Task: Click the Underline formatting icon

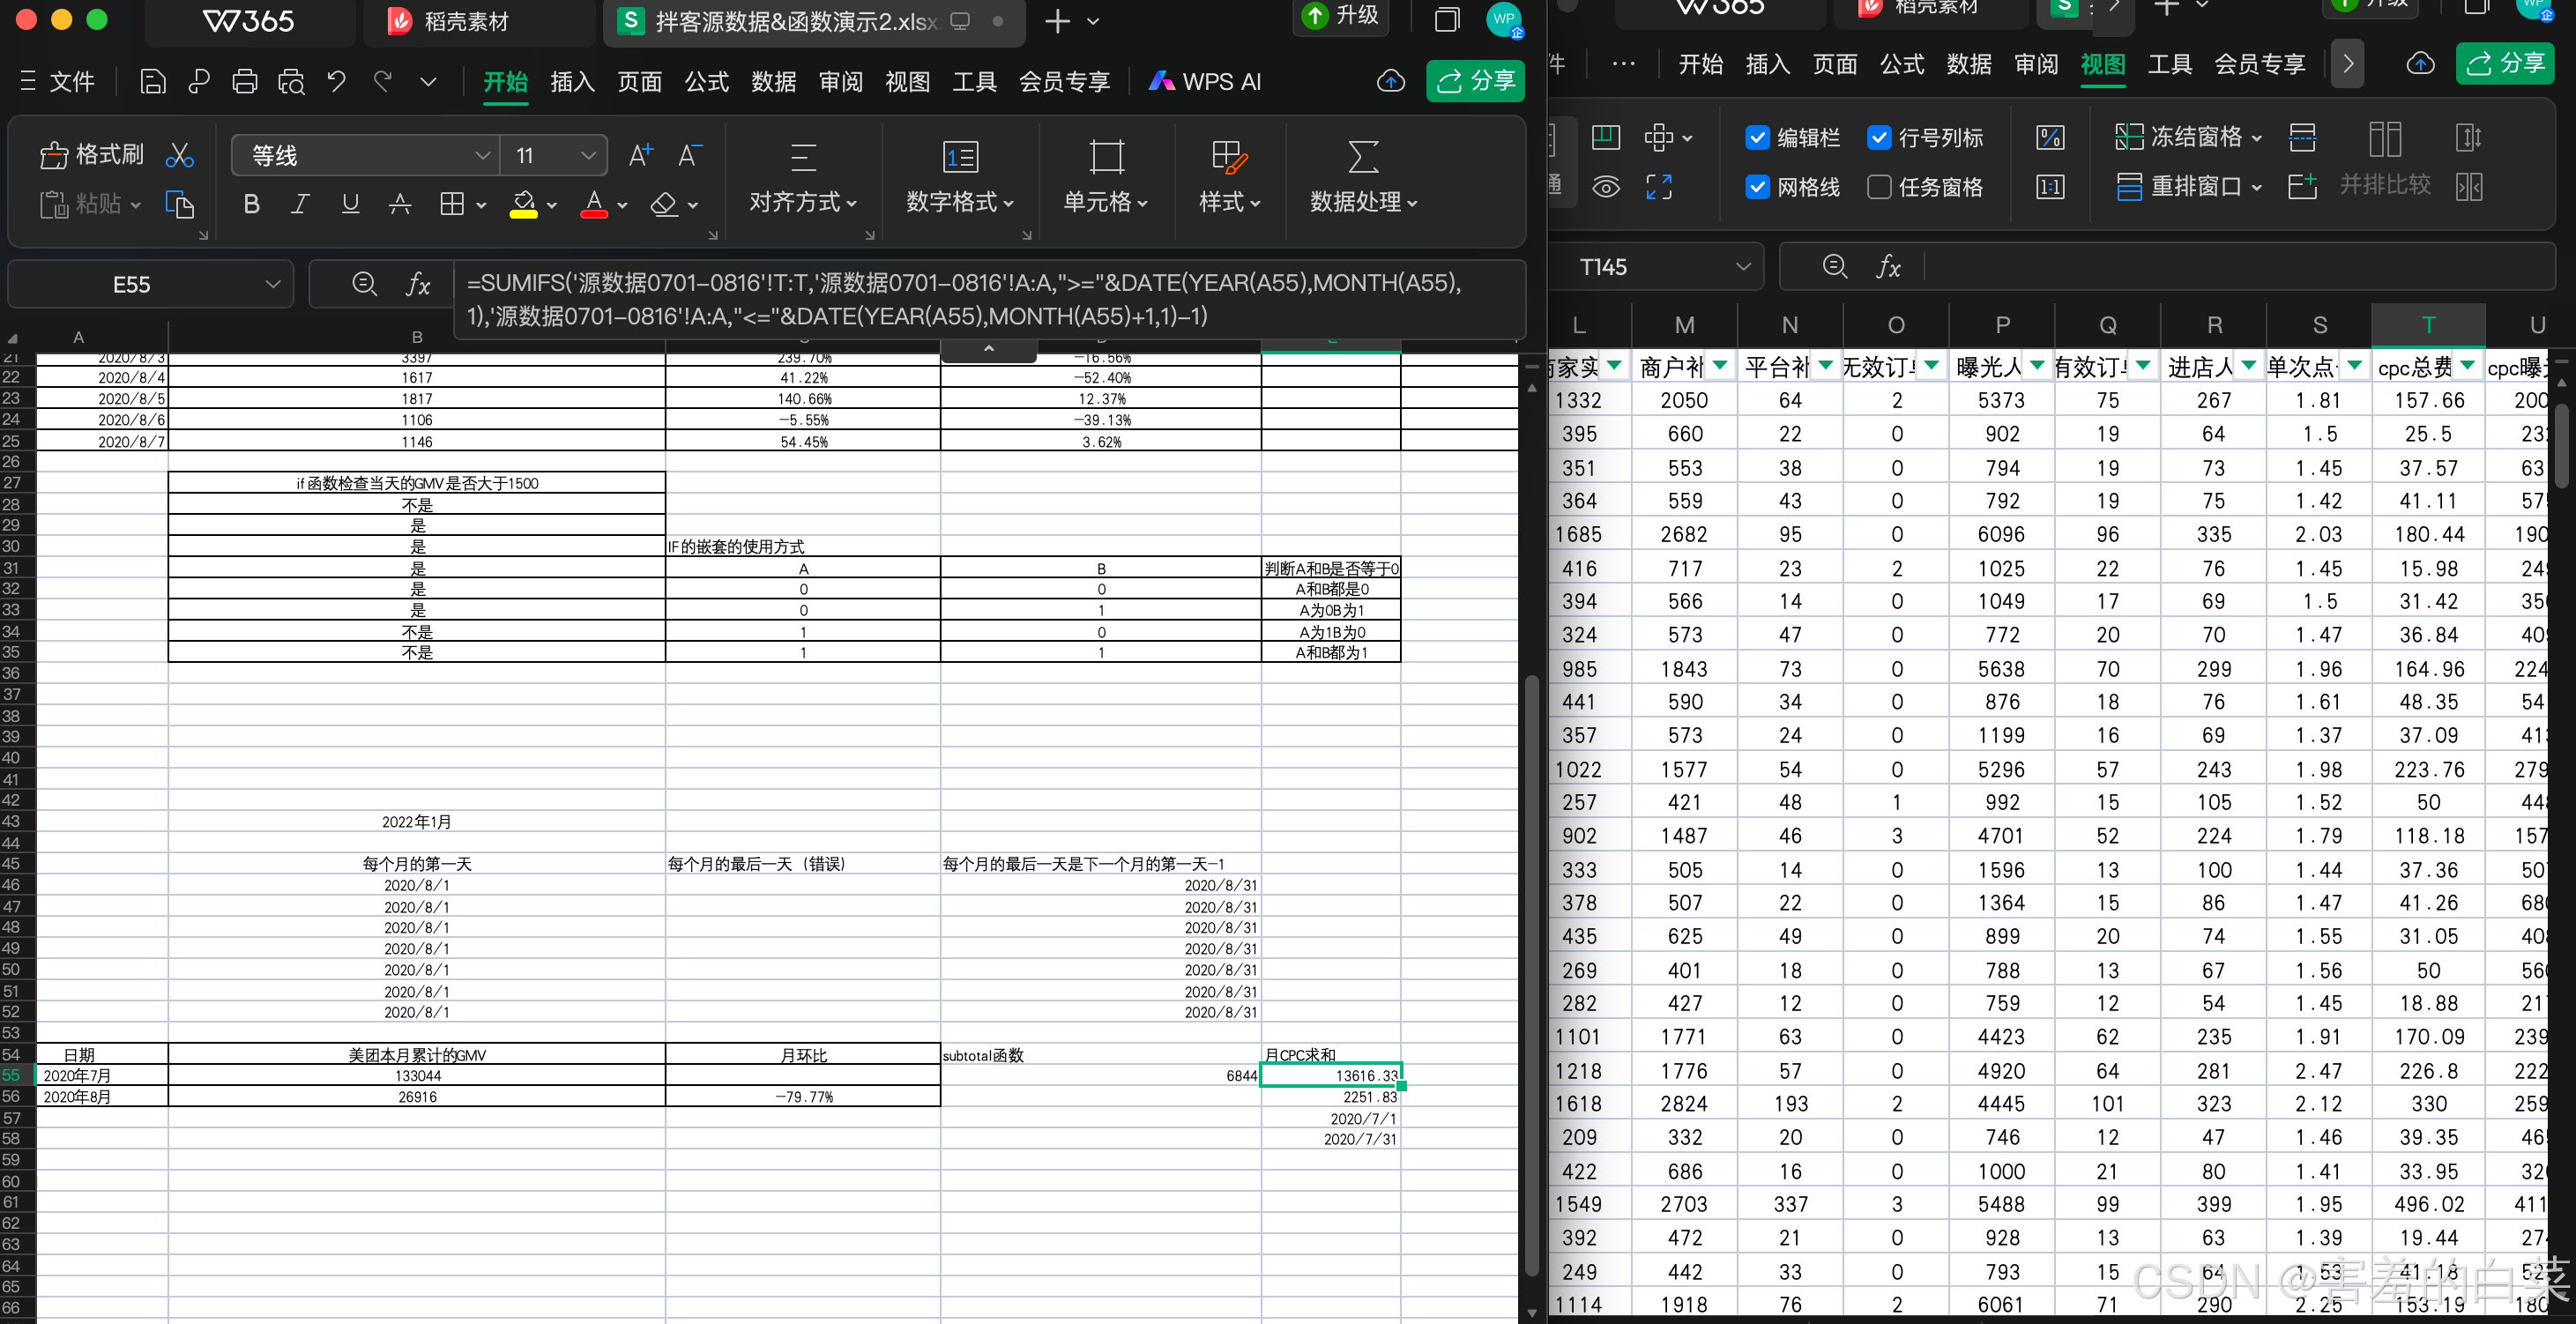Action: 350,204
